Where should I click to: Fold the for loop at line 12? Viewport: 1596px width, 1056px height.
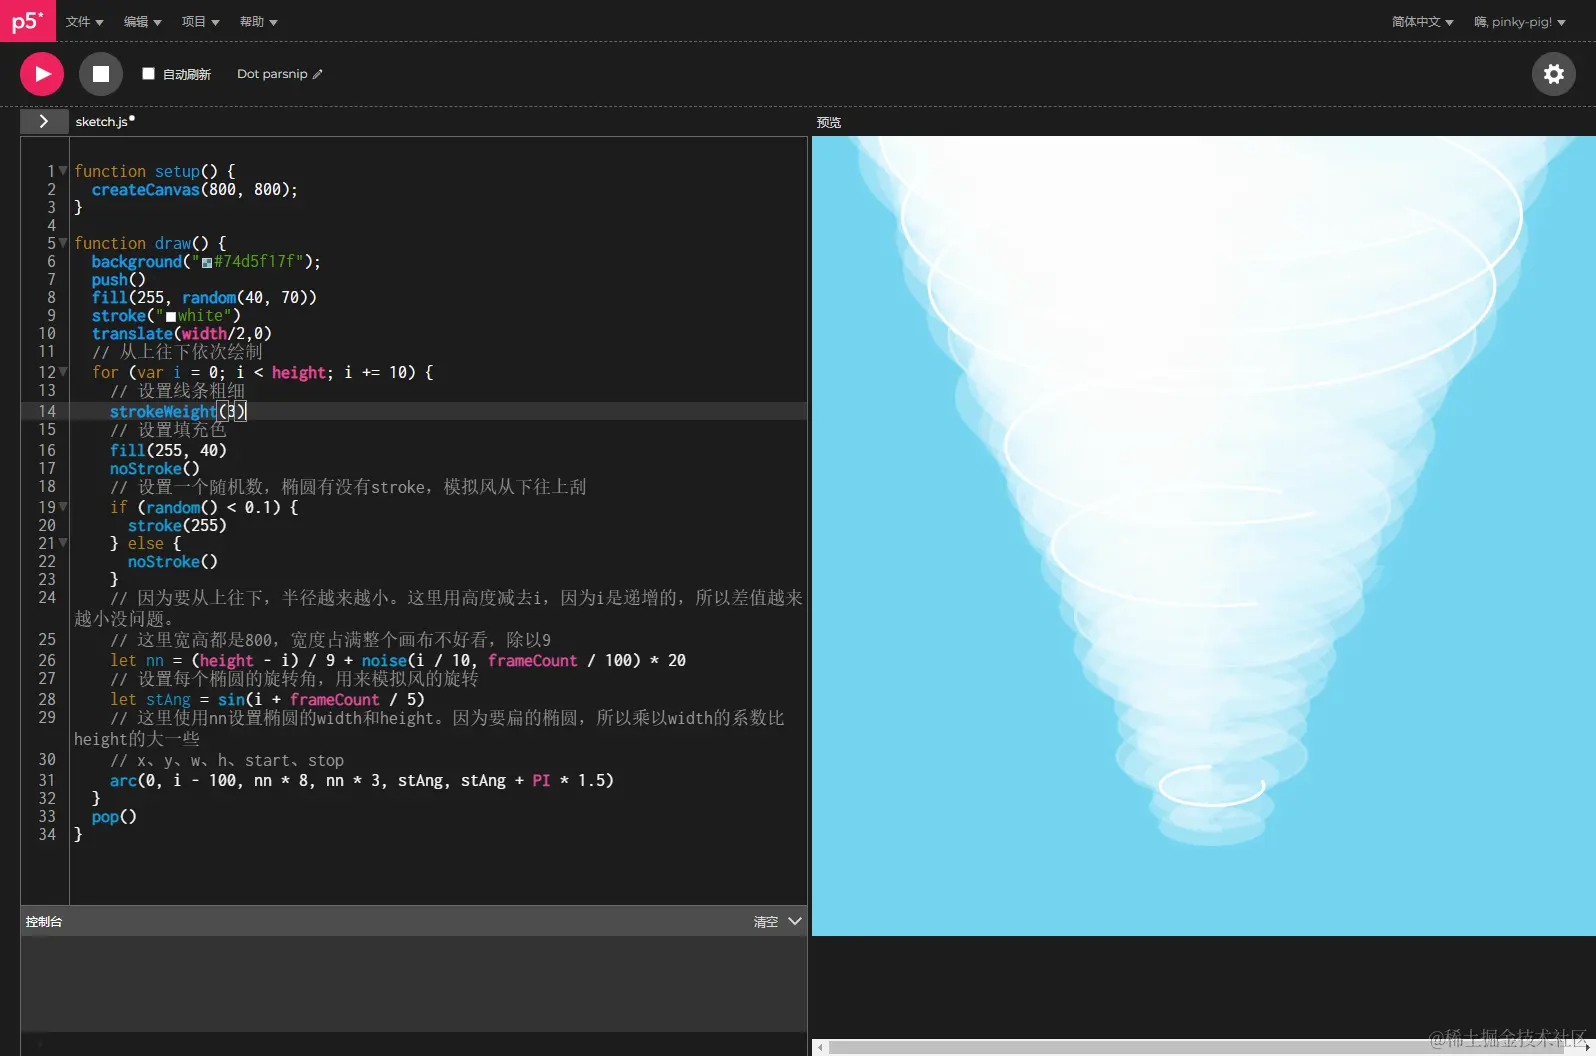(63, 372)
